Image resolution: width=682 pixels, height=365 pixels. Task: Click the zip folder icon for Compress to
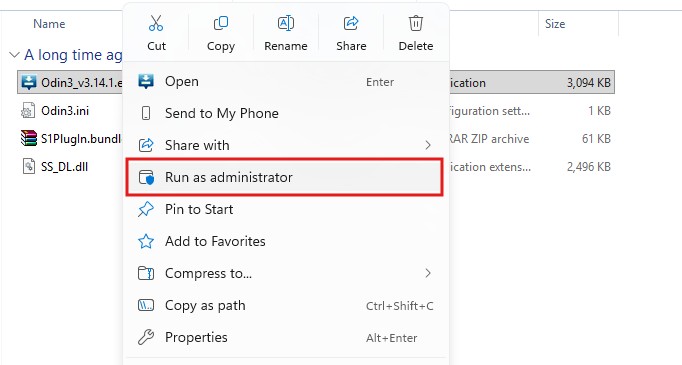pyautogui.click(x=146, y=273)
